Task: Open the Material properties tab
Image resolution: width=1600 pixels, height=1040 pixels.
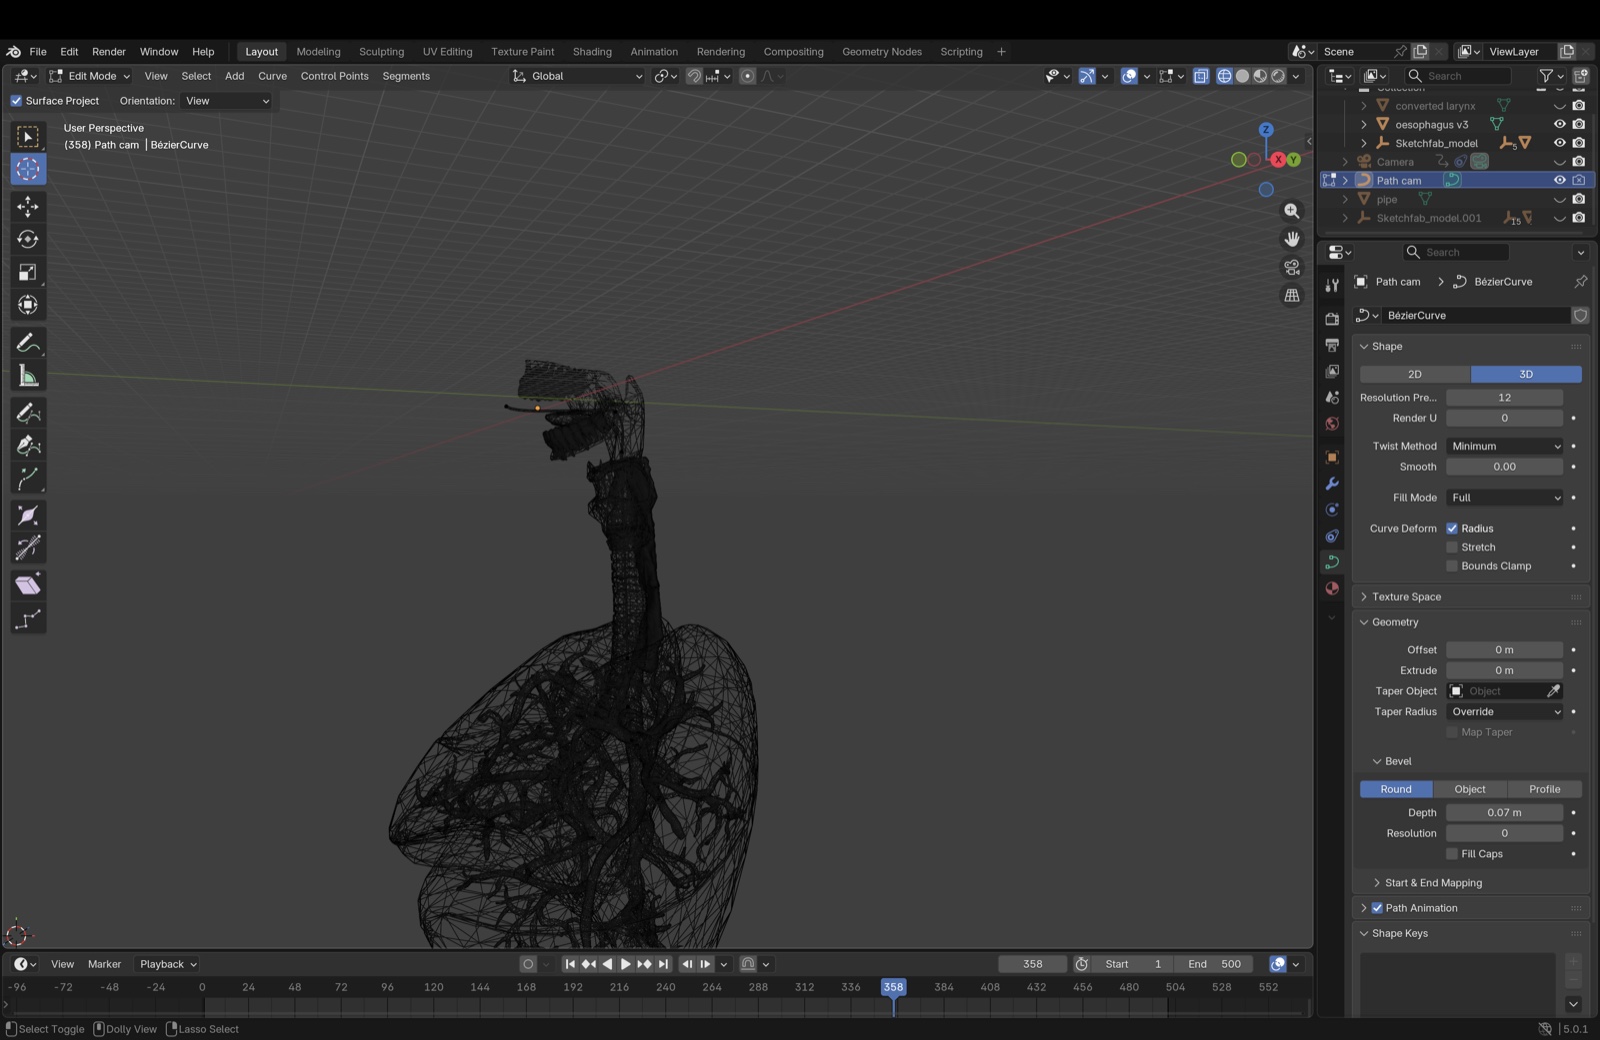Action: (1332, 588)
